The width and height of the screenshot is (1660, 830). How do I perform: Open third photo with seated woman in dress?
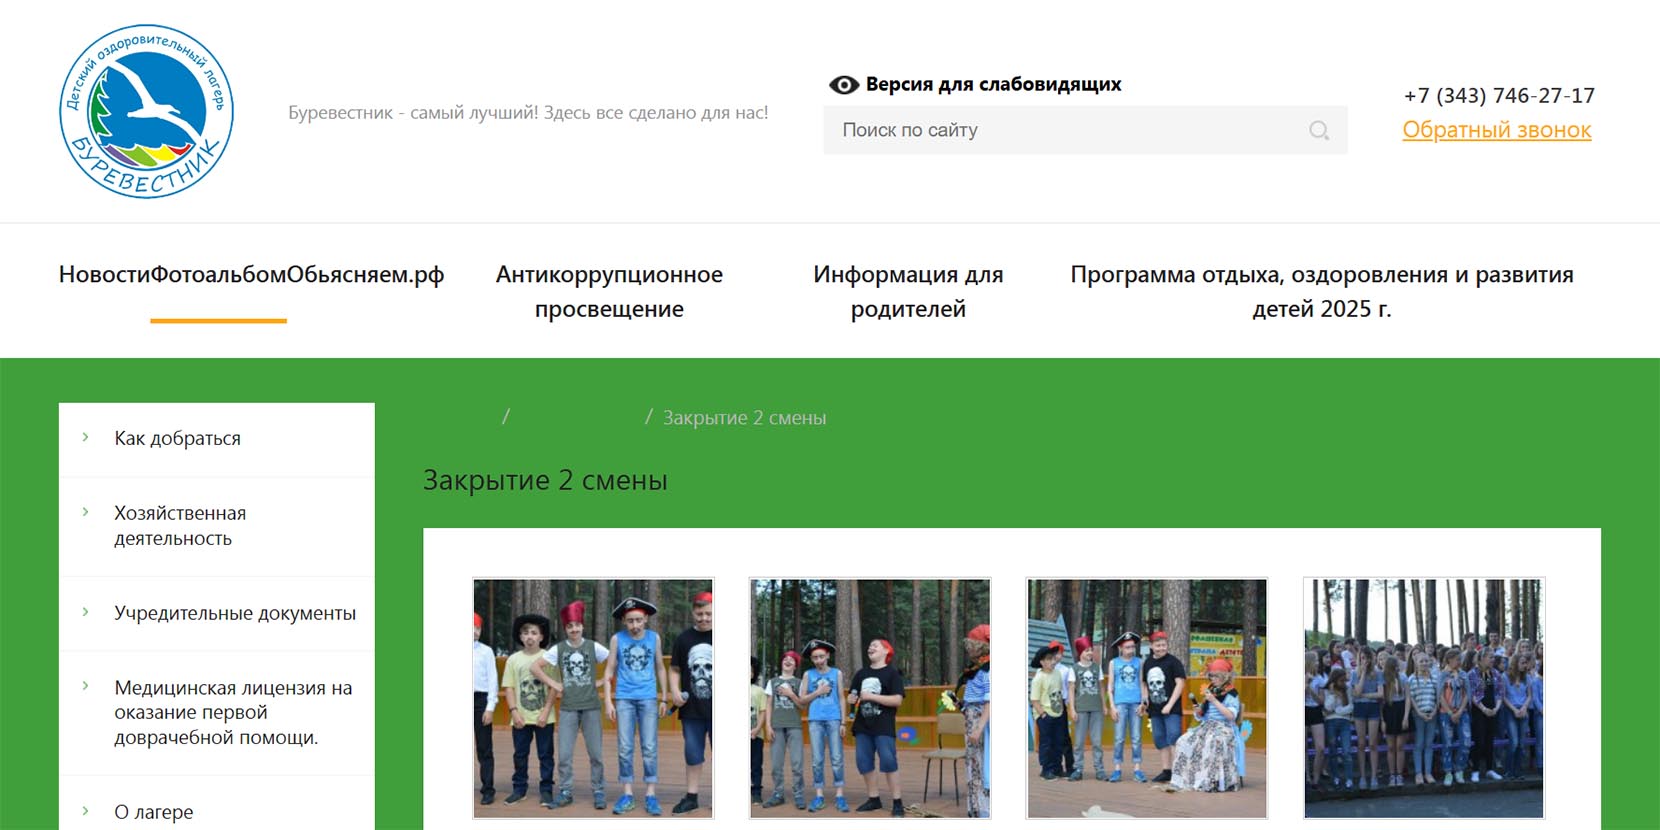[x=1147, y=698]
